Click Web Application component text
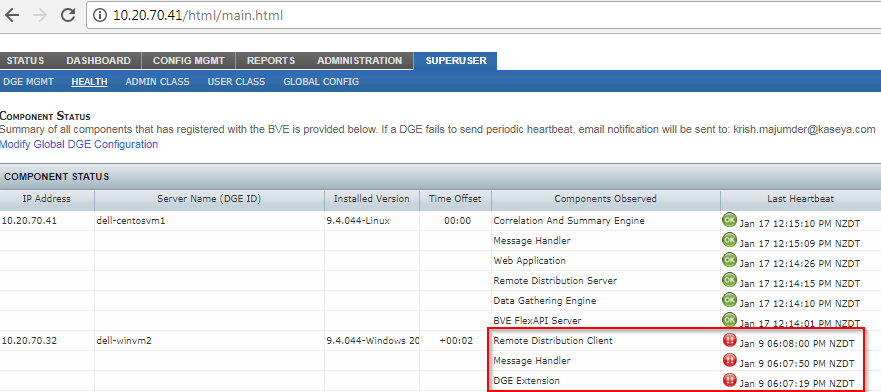The width and height of the screenshot is (881, 392). pos(529,261)
